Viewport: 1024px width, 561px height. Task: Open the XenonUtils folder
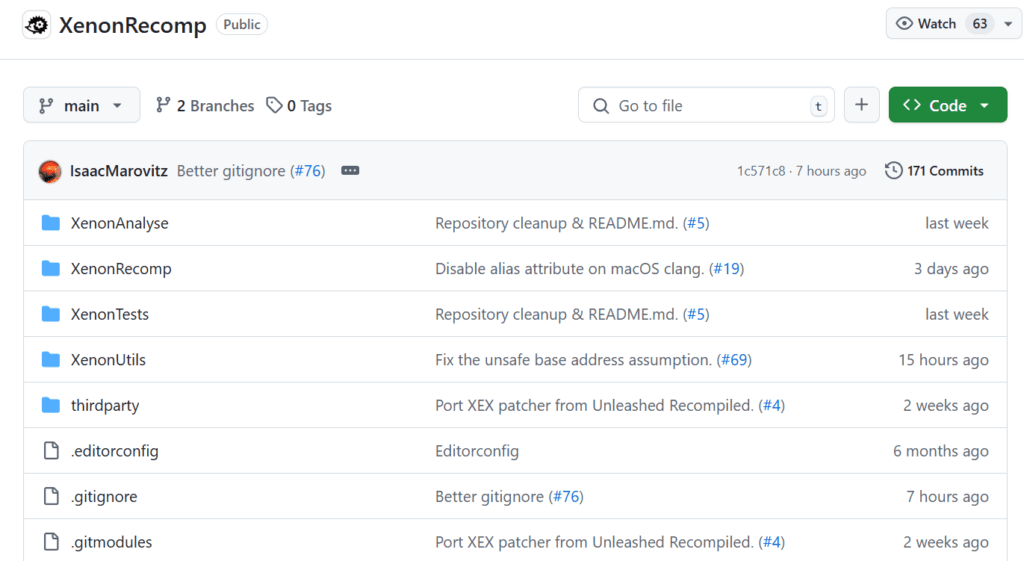tap(108, 360)
